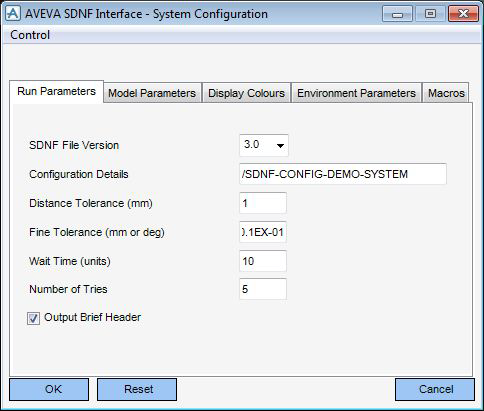Open the Control menu
This screenshot has width=484, height=411.
click(30, 35)
